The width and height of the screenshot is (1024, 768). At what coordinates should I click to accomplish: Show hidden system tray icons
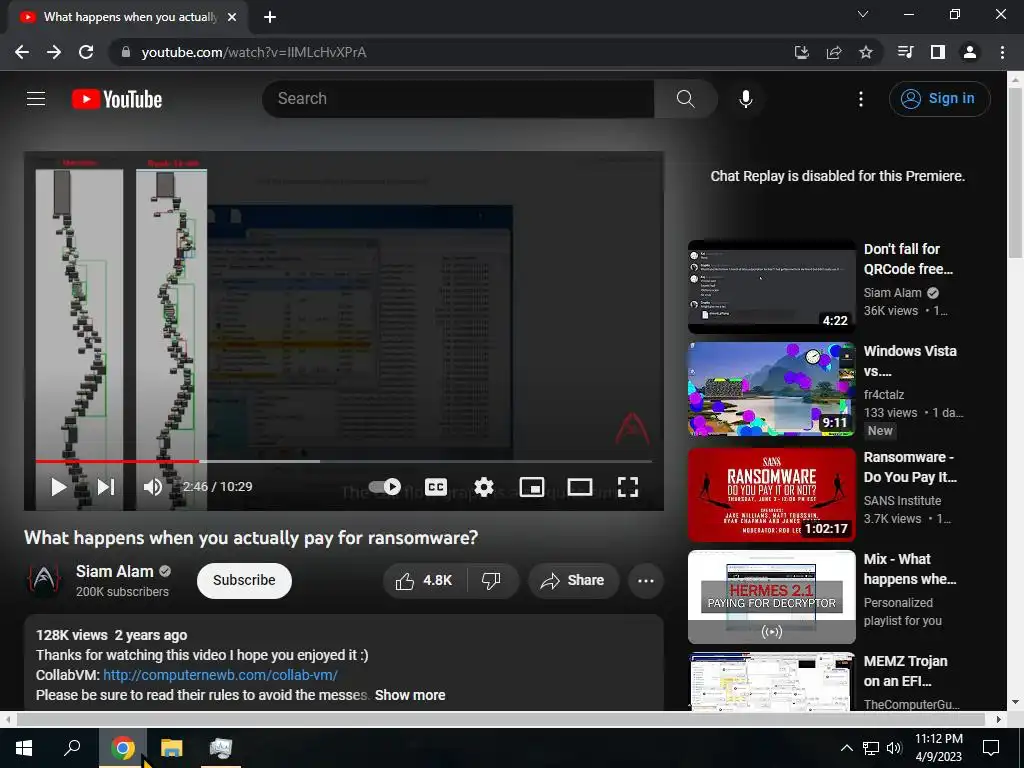[846, 748]
